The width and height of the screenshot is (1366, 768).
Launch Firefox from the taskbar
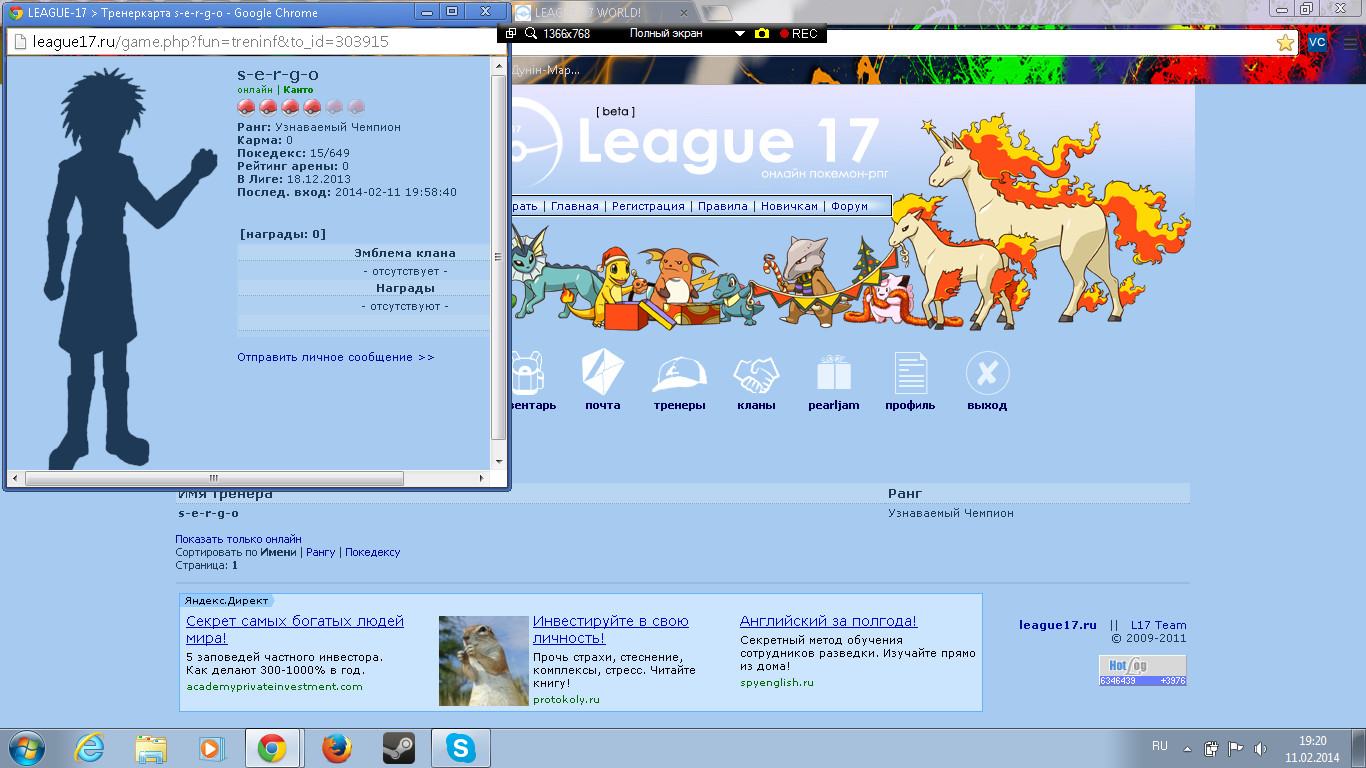(x=338, y=748)
